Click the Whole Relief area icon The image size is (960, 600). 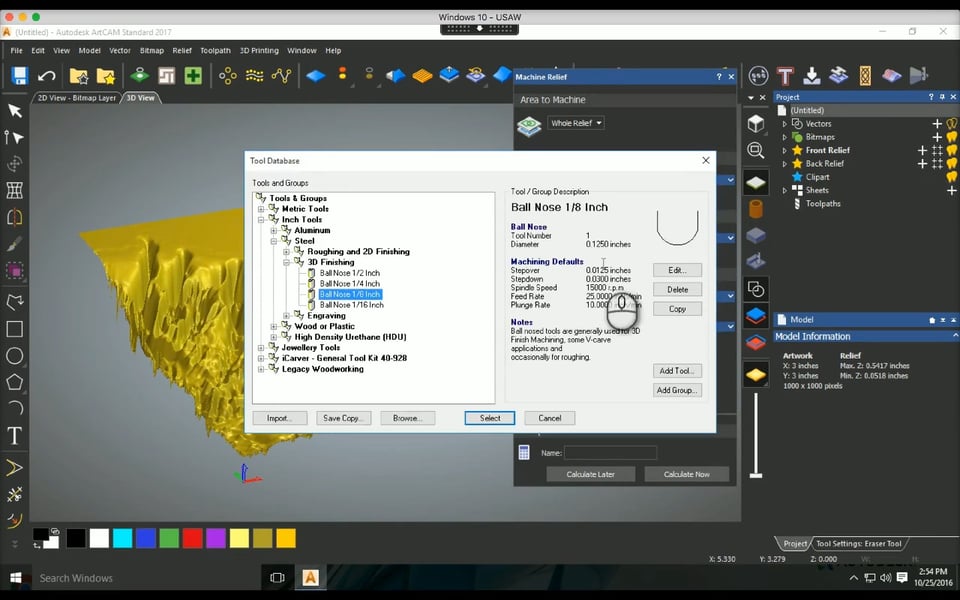pos(529,126)
